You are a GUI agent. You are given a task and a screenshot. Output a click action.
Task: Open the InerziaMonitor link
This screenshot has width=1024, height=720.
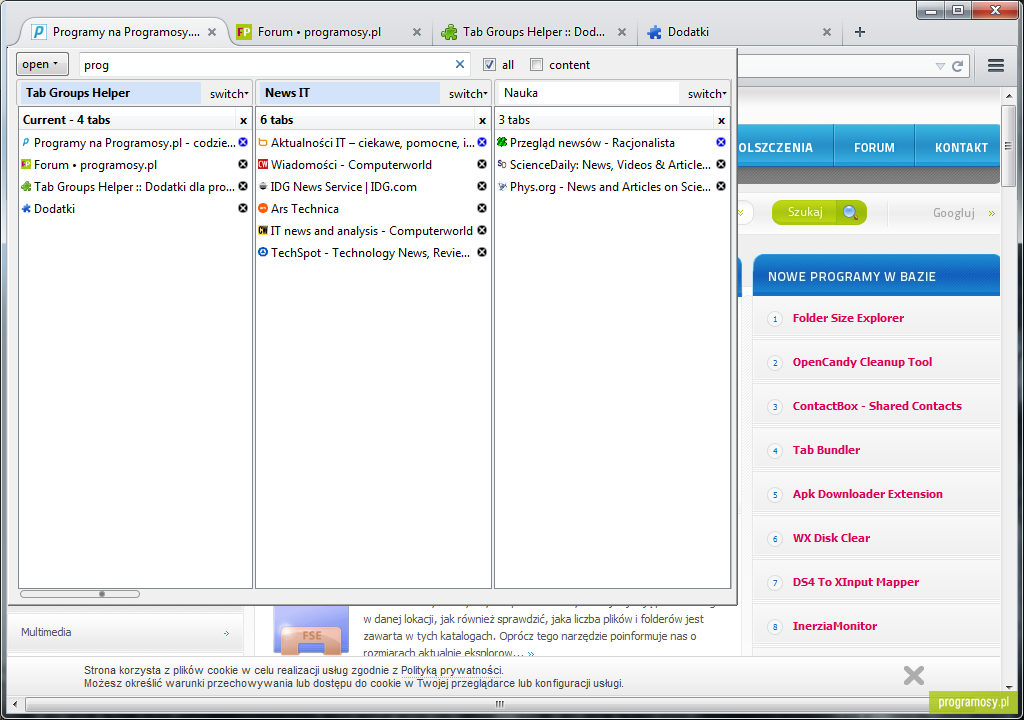pyautogui.click(x=835, y=626)
